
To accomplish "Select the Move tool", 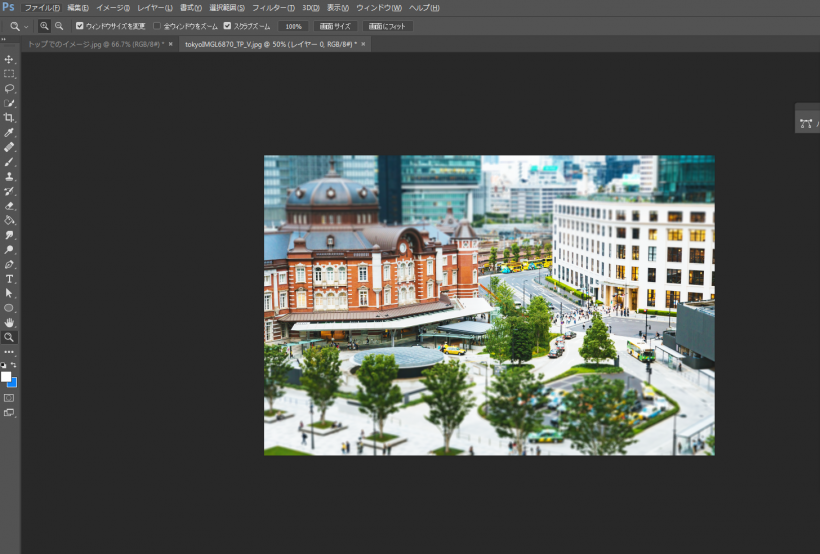I will [9, 59].
